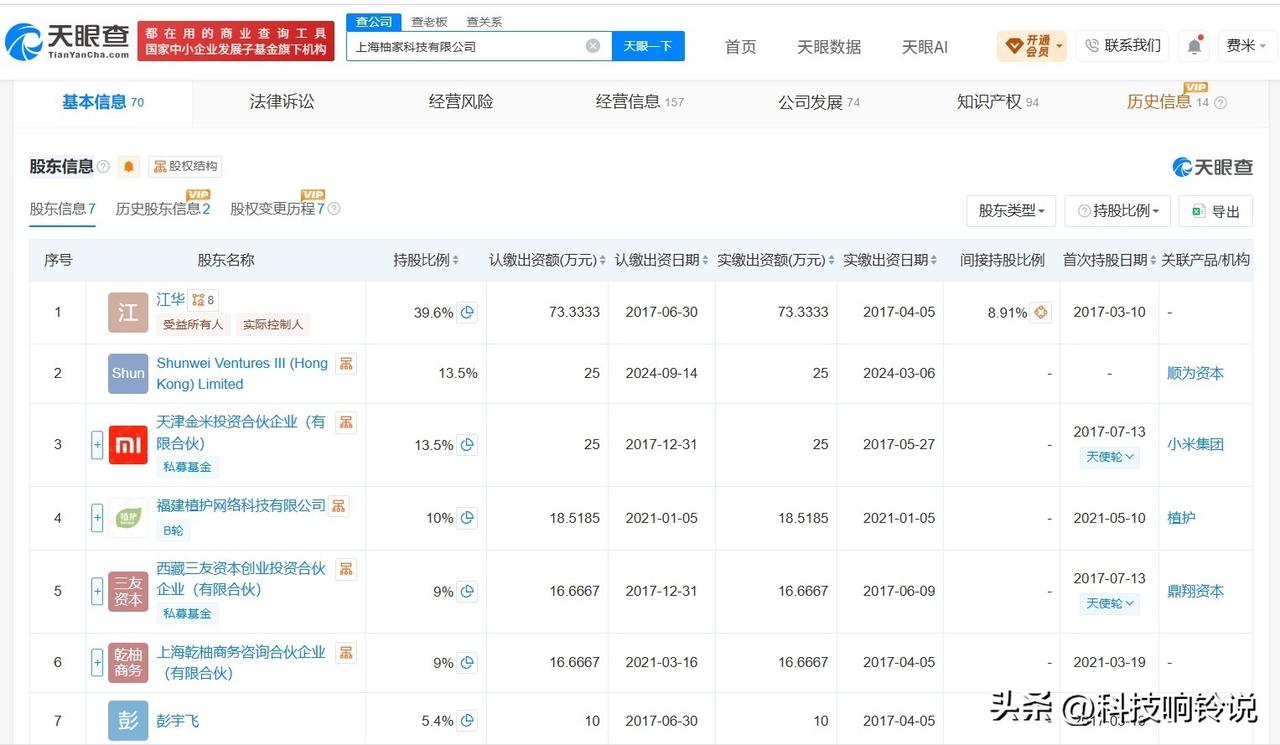Open equity structure icon beside Shunwei Ventures III
The image size is (1280, 745).
(x=346, y=363)
